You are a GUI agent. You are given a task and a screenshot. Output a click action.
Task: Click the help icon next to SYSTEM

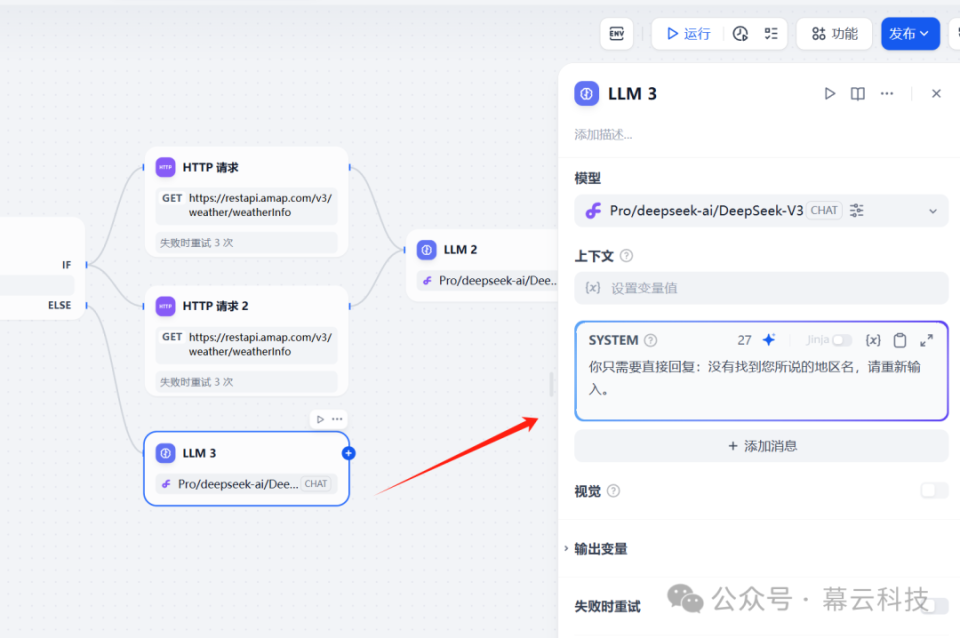pyautogui.click(x=651, y=340)
